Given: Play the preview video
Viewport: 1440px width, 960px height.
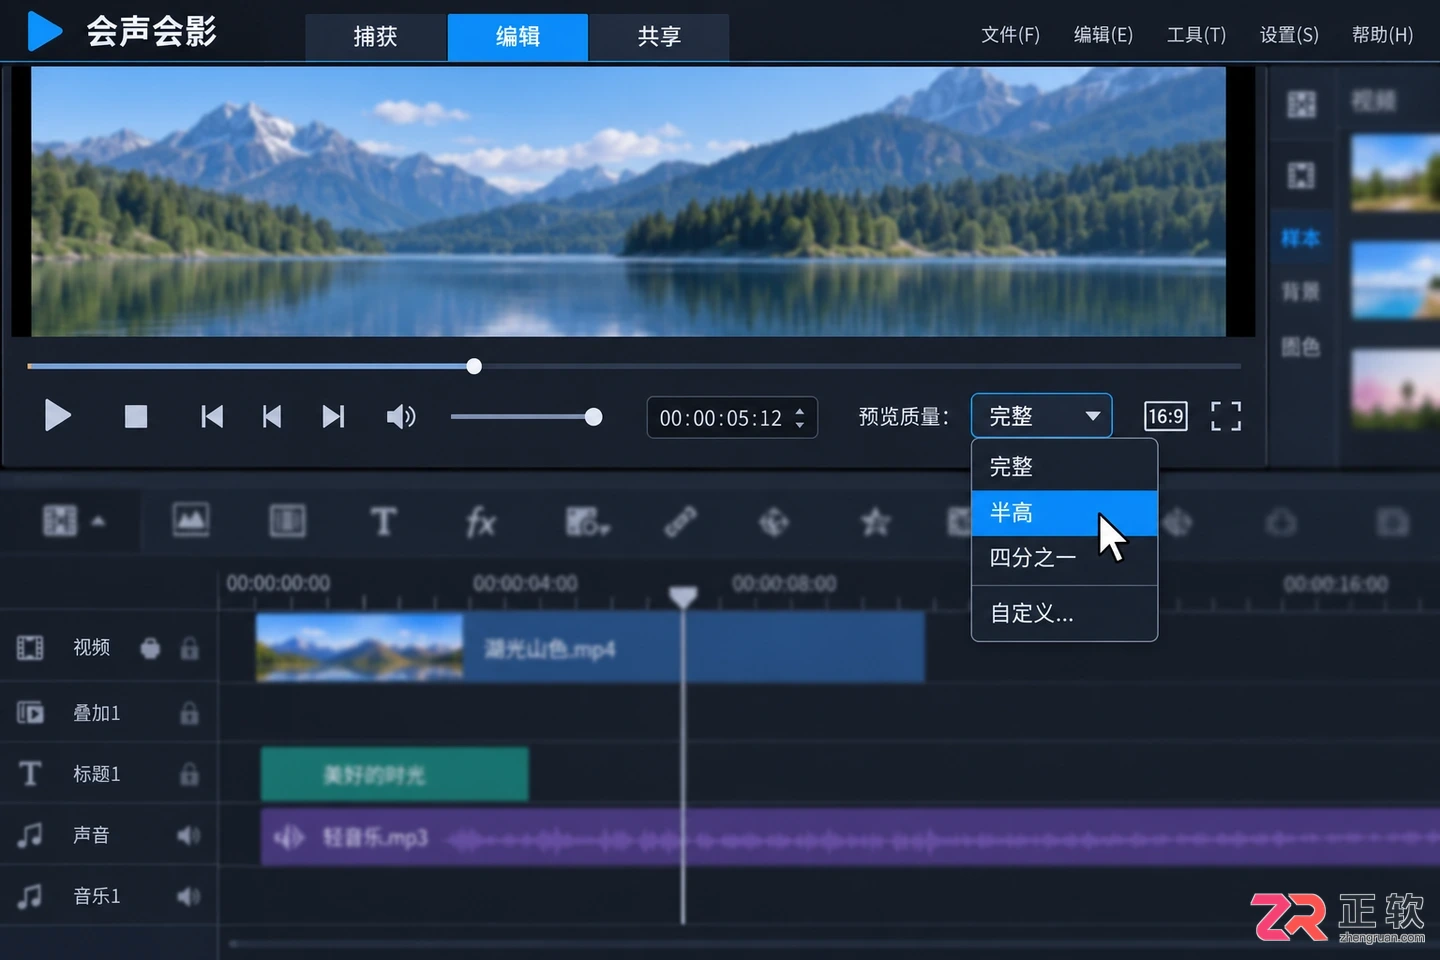Looking at the screenshot, I should tap(58, 415).
